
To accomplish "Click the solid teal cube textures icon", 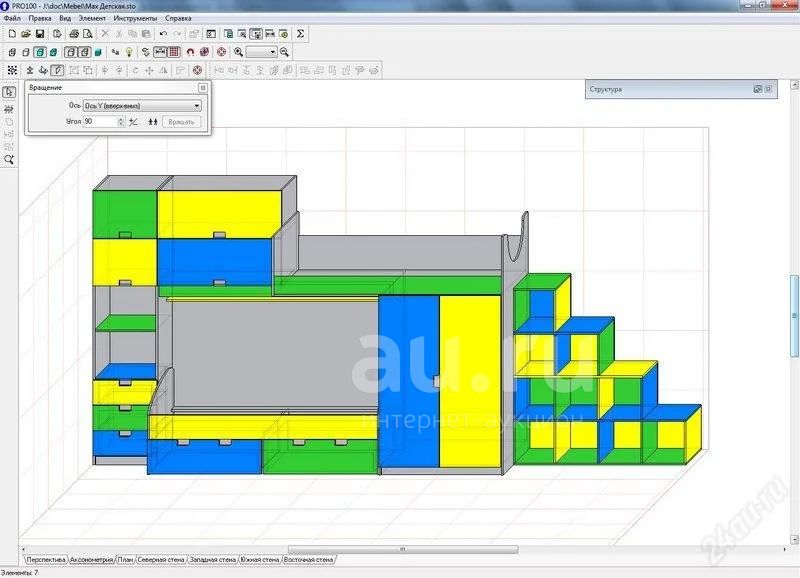I will [98, 52].
